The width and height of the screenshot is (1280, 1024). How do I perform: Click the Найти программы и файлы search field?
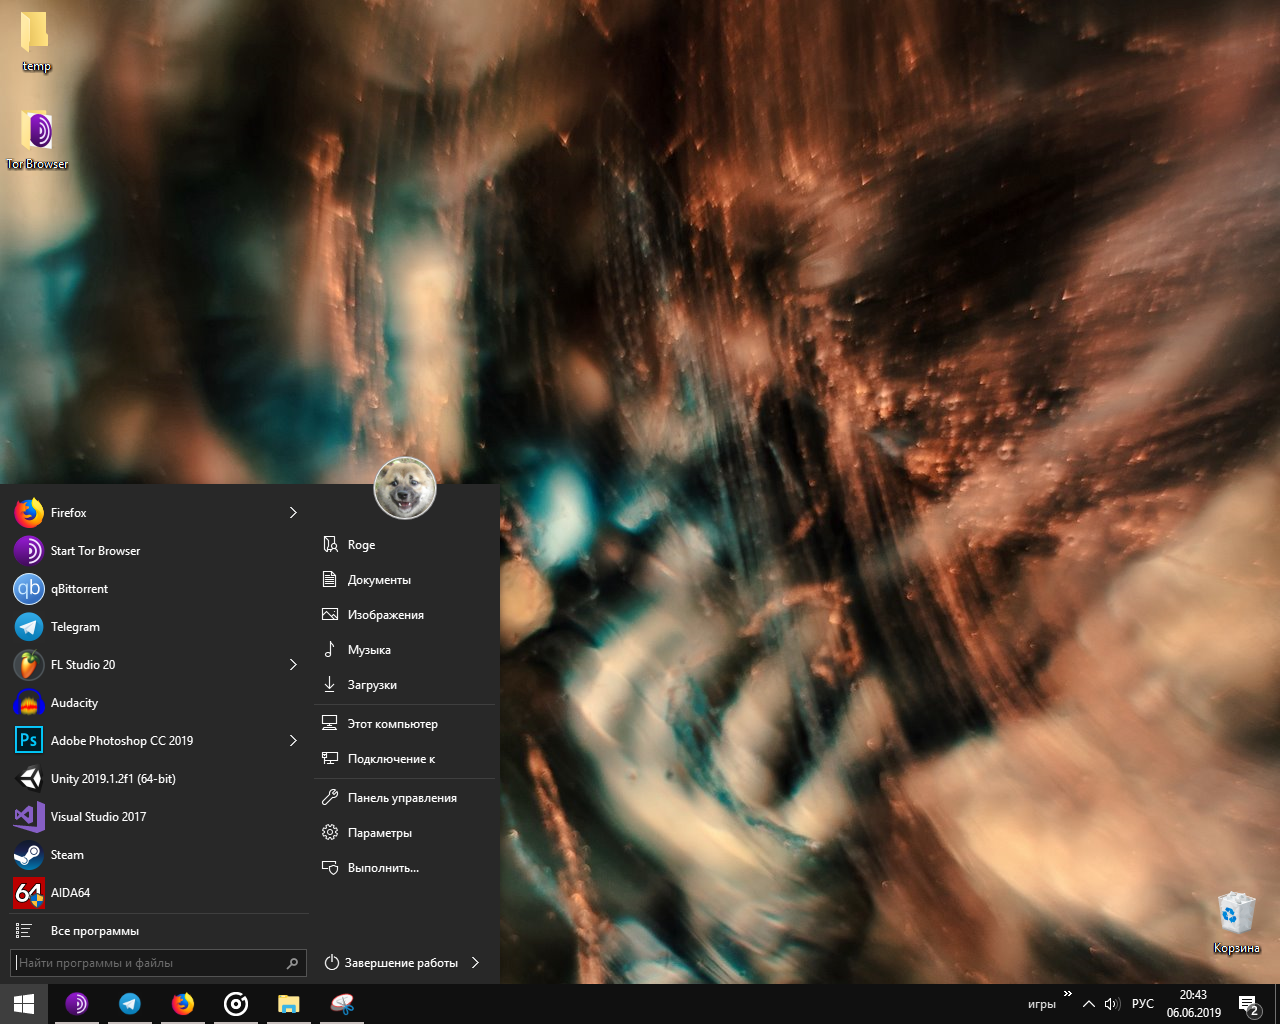(x=148, y=963)
